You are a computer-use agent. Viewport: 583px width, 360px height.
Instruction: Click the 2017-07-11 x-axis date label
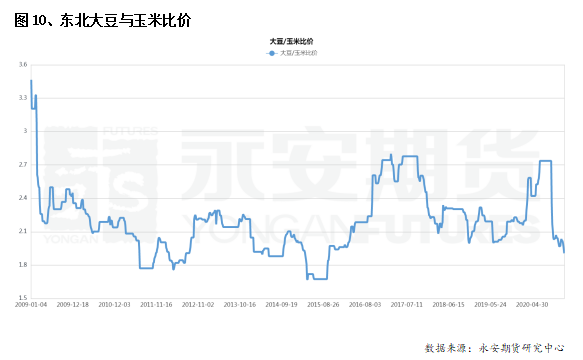point(406,304)
